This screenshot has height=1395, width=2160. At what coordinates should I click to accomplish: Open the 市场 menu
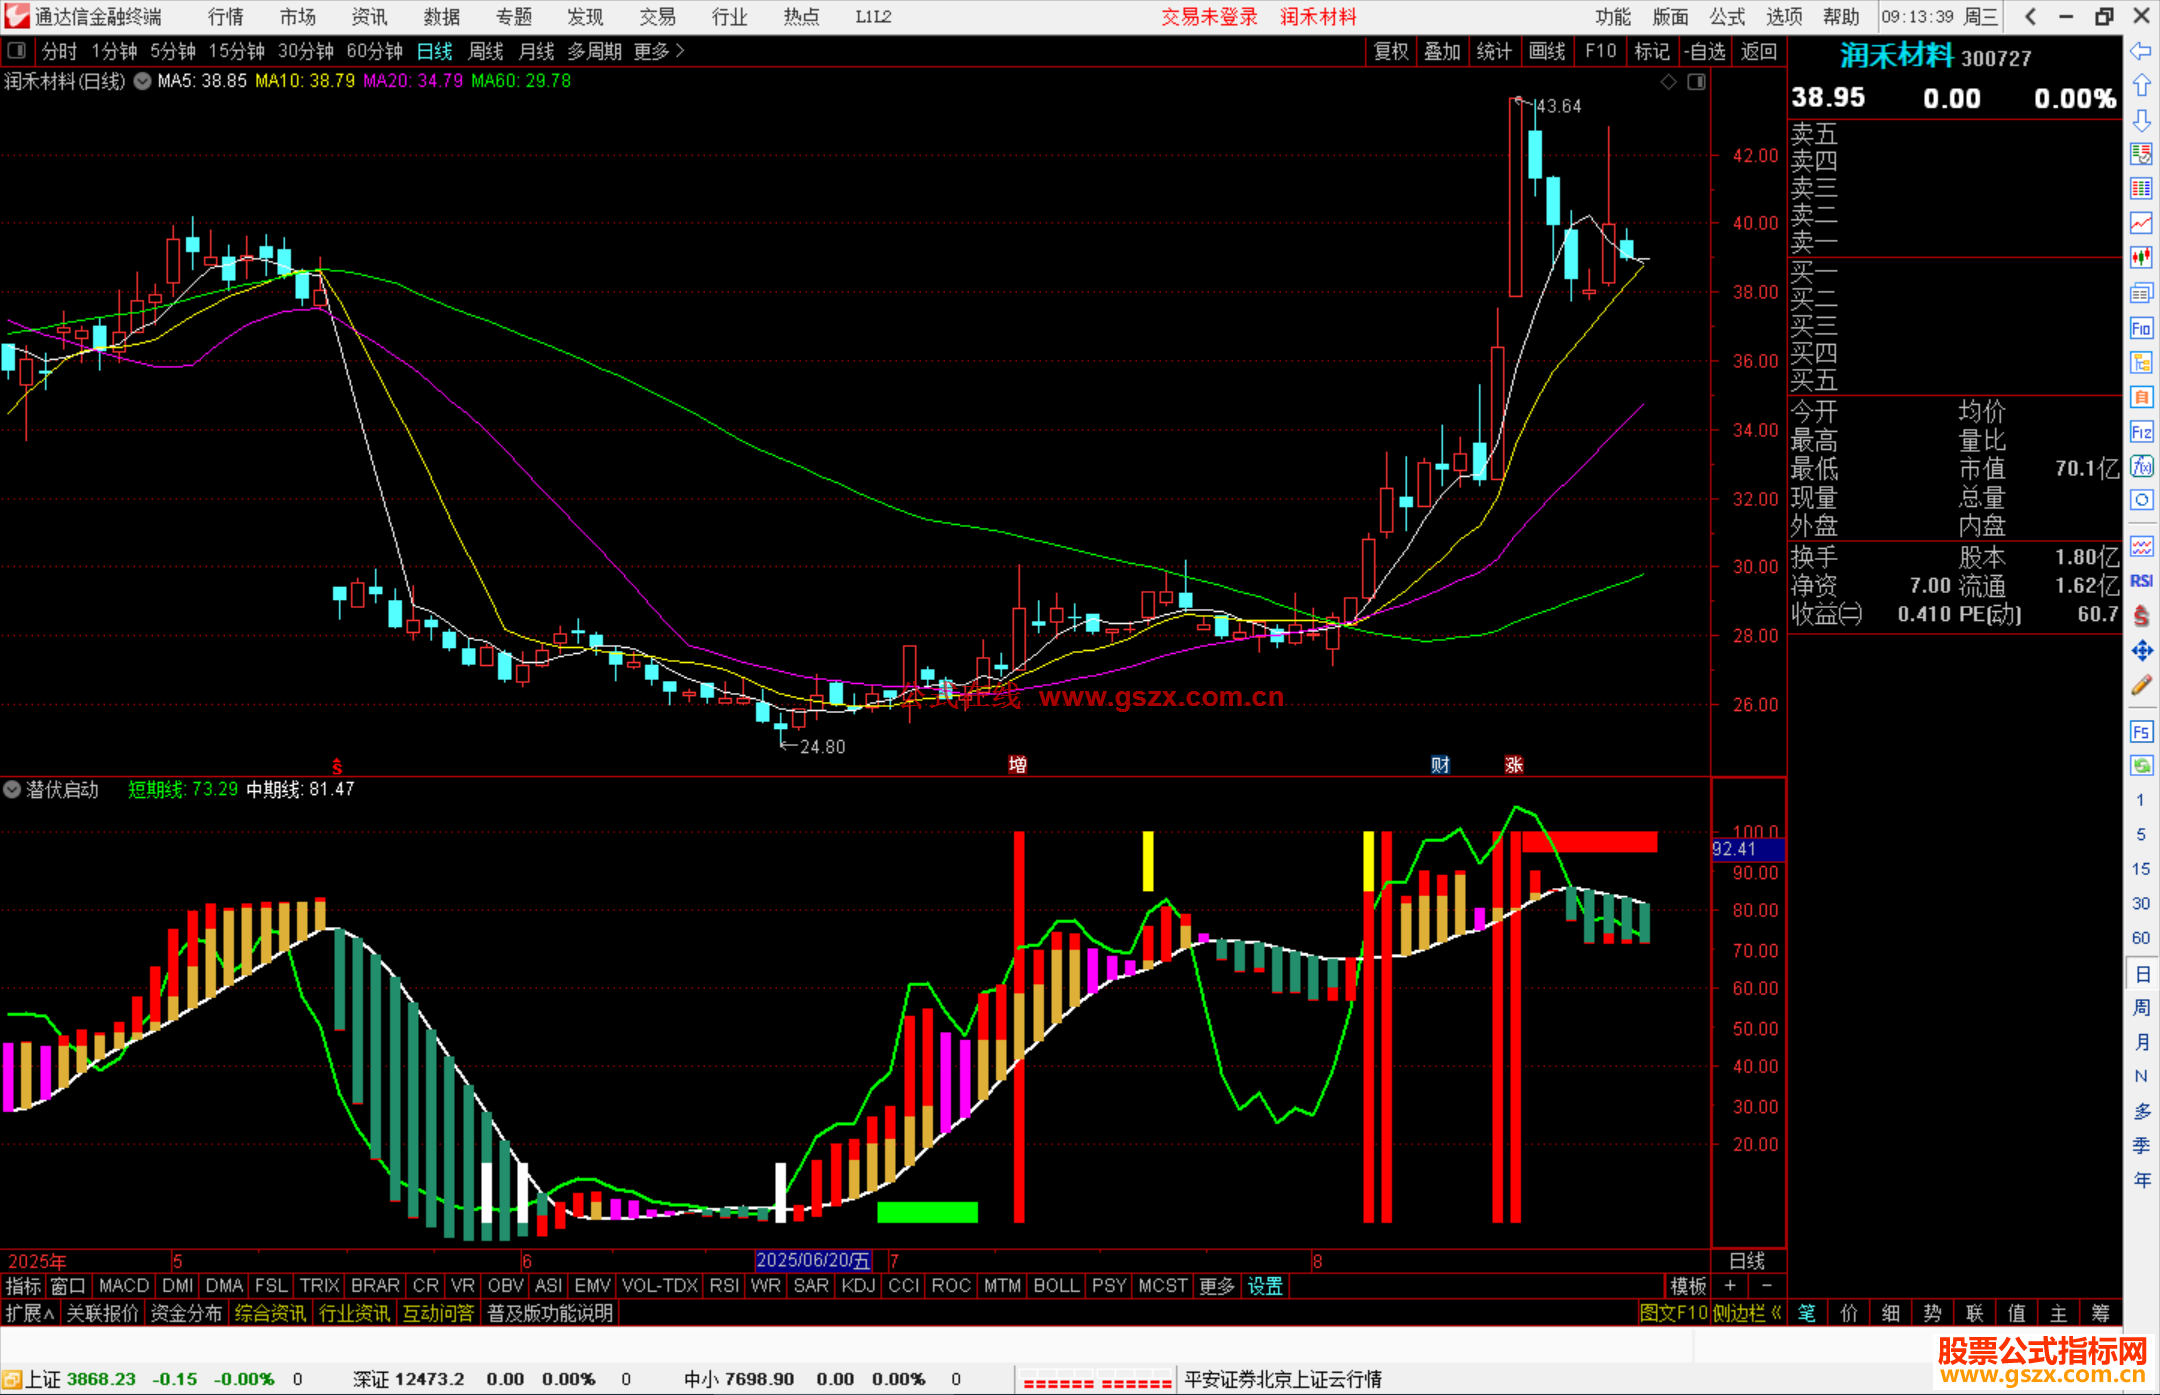tap(297, 17)
